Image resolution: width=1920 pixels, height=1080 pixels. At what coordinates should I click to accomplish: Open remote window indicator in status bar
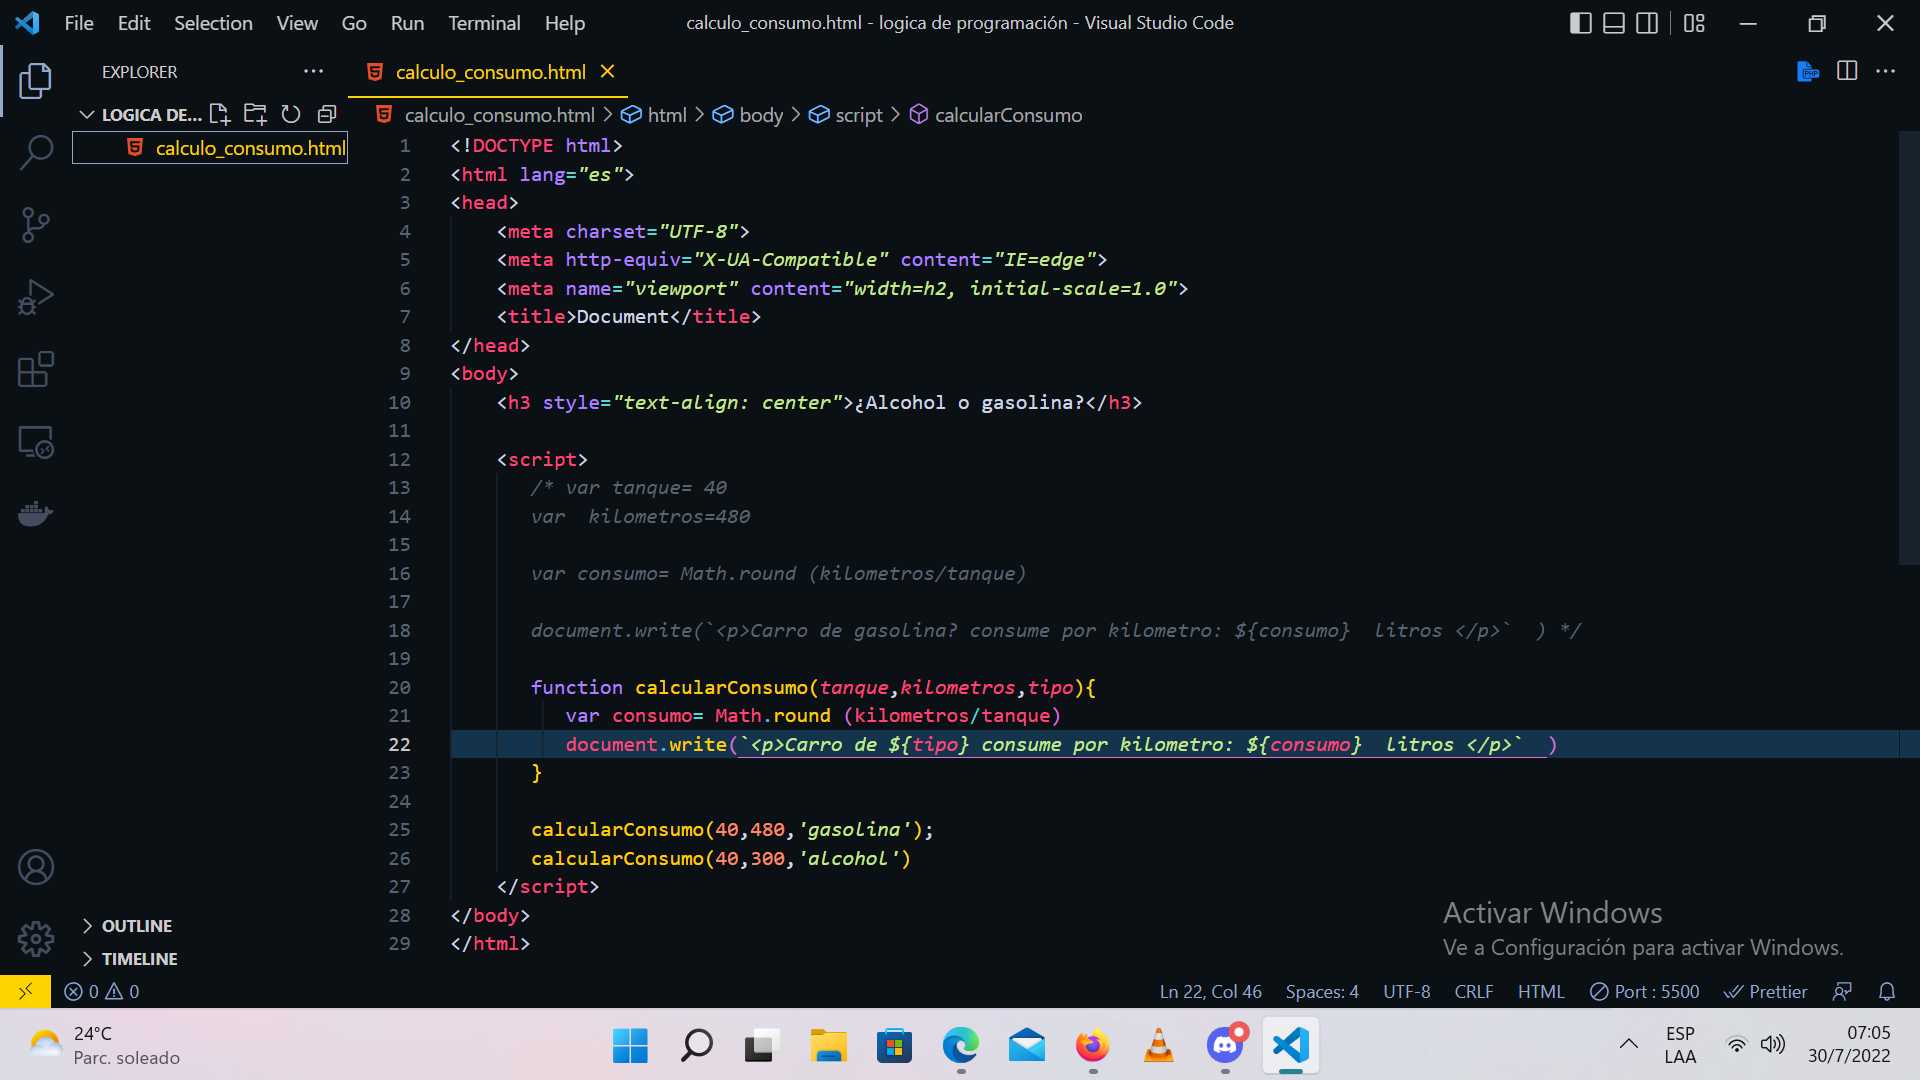click(x=26, y=991)
